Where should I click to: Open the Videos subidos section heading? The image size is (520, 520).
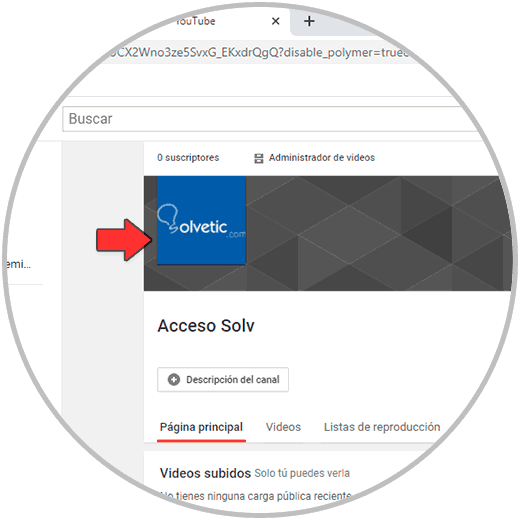point(205,473)
